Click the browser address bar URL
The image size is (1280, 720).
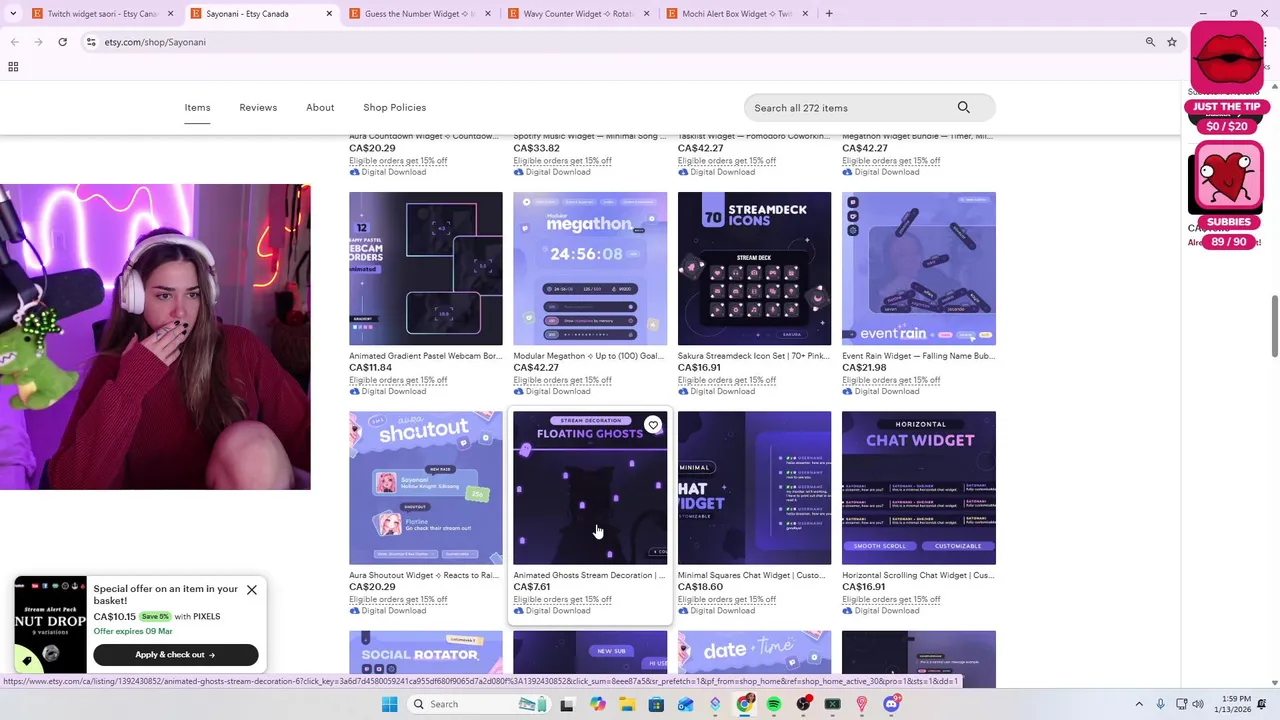[155, 42]
